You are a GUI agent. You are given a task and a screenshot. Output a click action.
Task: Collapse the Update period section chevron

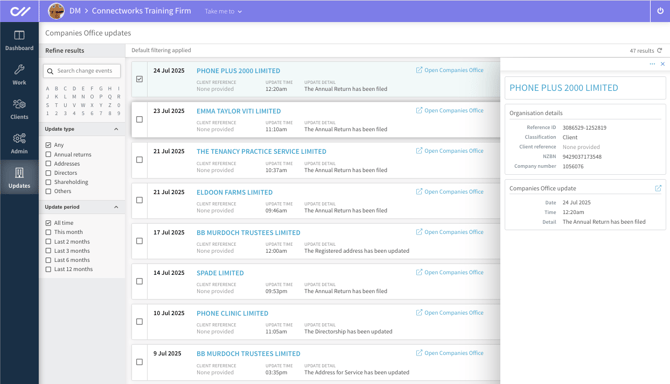(116, 207)
